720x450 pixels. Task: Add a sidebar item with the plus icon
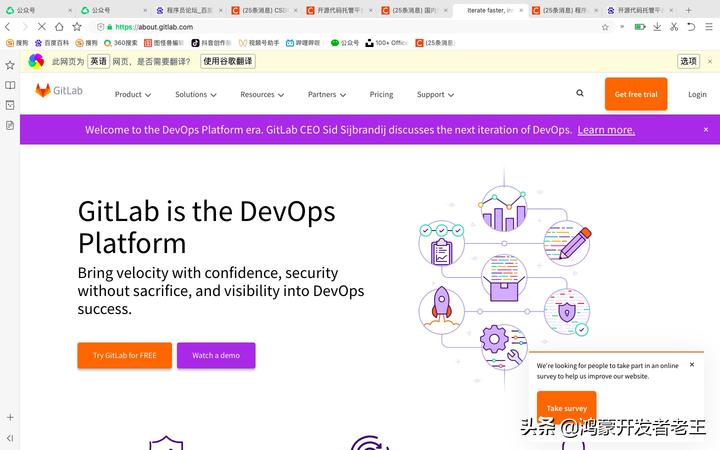(x=10, y=417)
